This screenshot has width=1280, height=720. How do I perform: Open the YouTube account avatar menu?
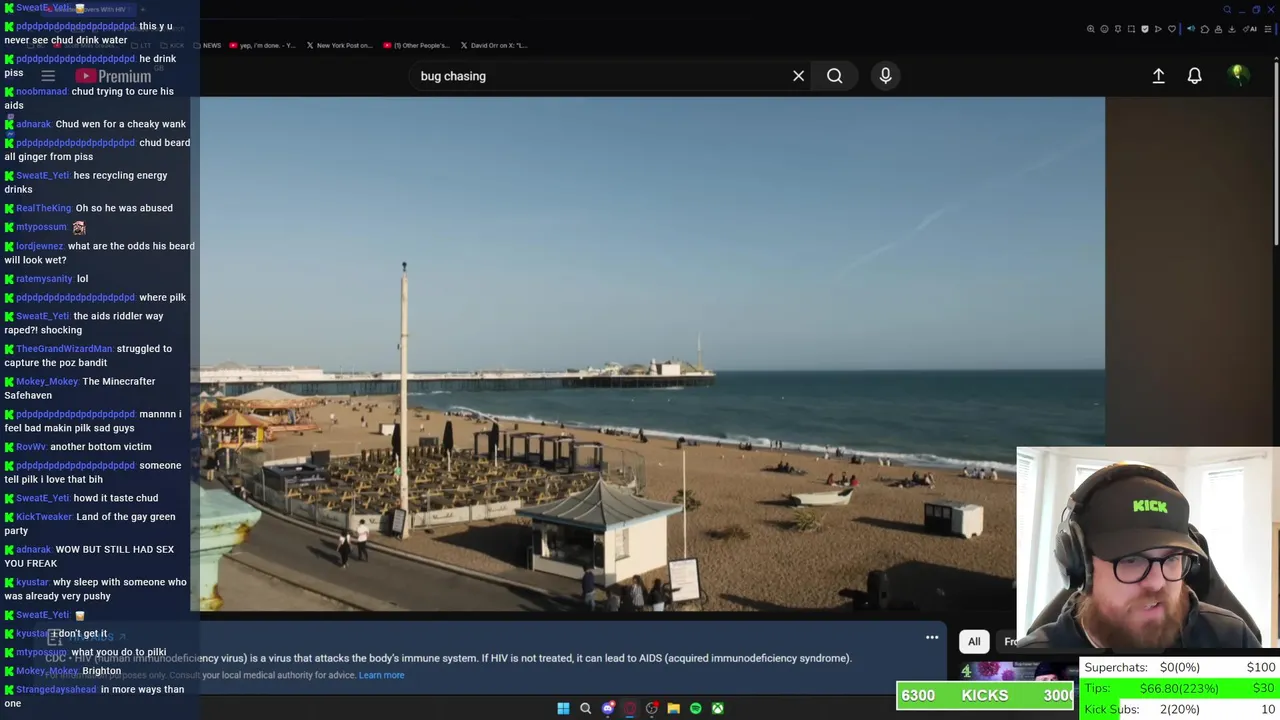1238,76
